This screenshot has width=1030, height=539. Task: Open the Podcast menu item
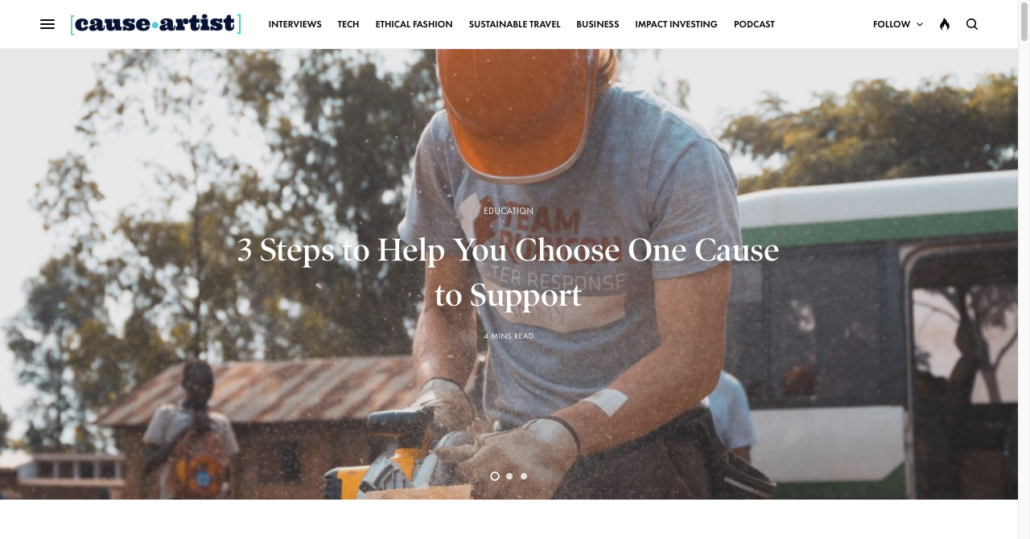754,24
